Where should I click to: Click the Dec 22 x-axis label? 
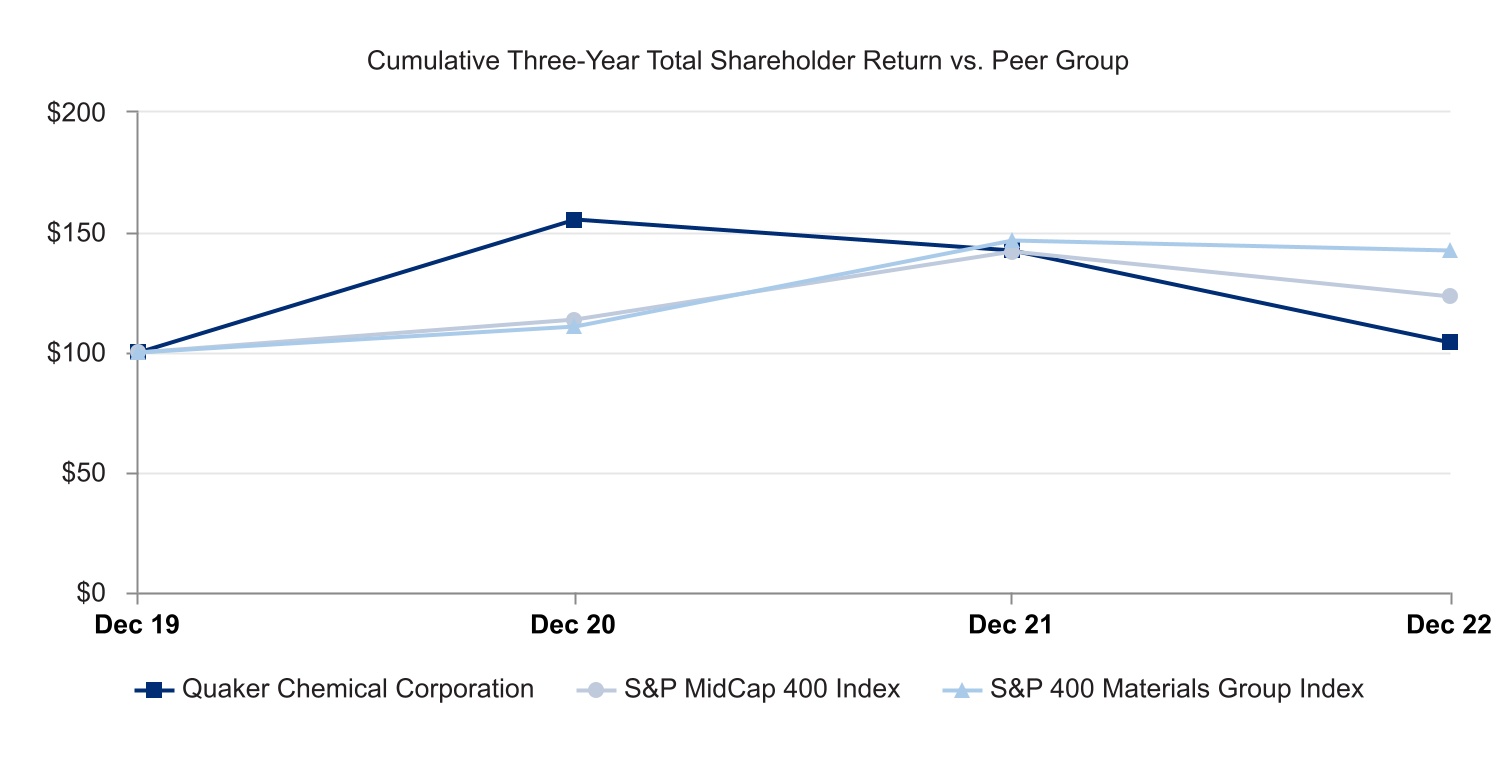tap(1448, 625)
